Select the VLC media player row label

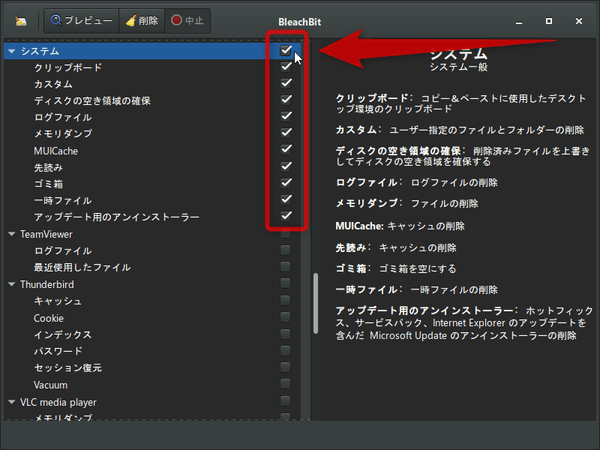58,402
